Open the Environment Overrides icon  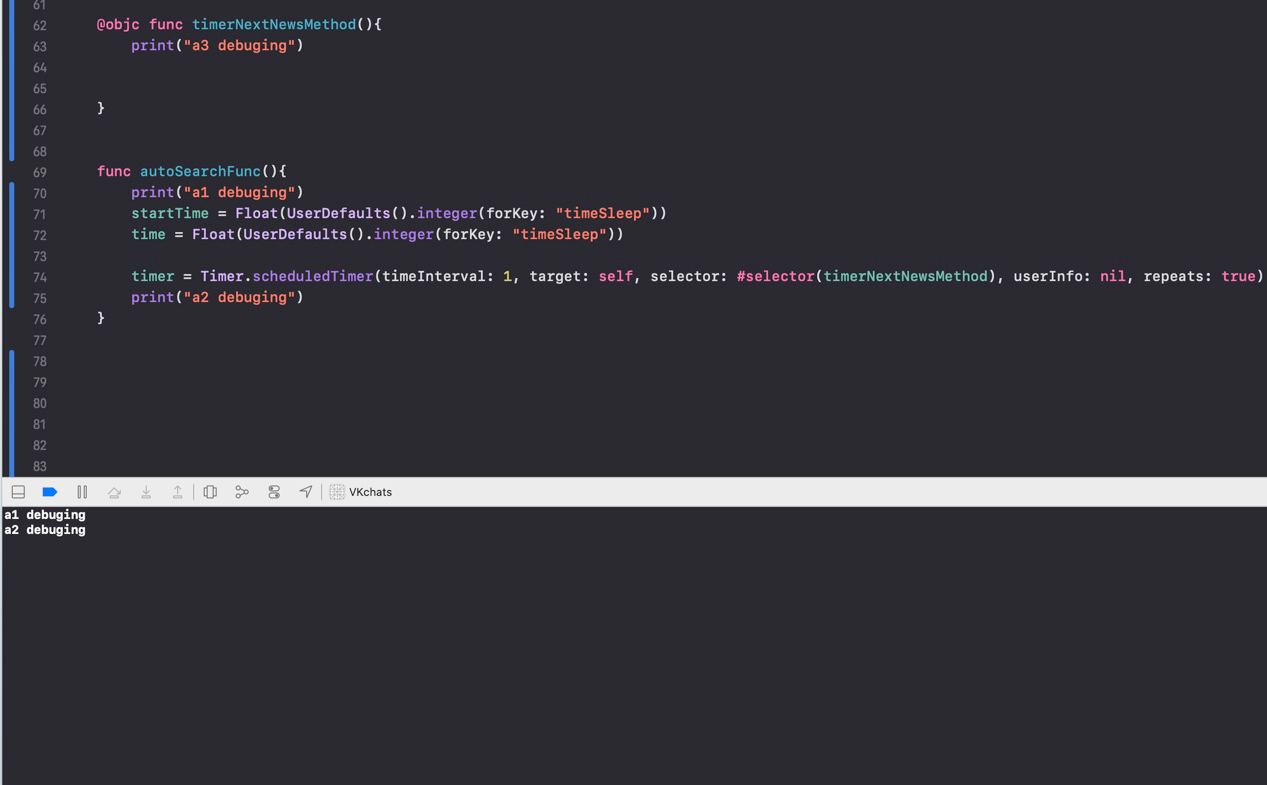click(x=274, y=492)
